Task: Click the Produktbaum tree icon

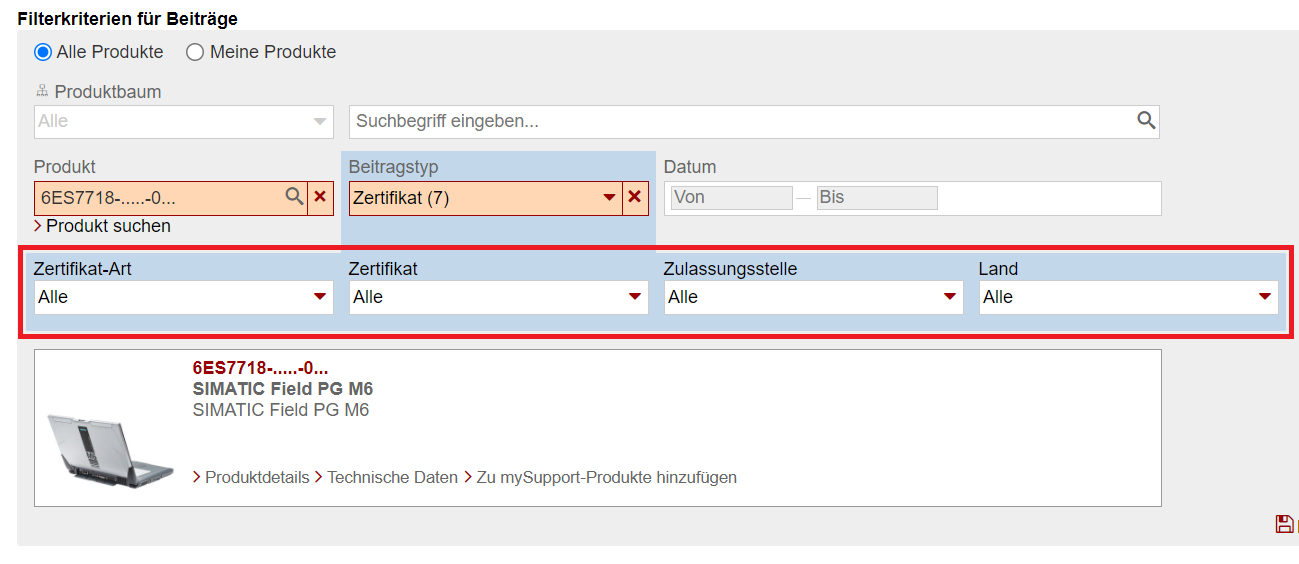Action: pos(42,92)
